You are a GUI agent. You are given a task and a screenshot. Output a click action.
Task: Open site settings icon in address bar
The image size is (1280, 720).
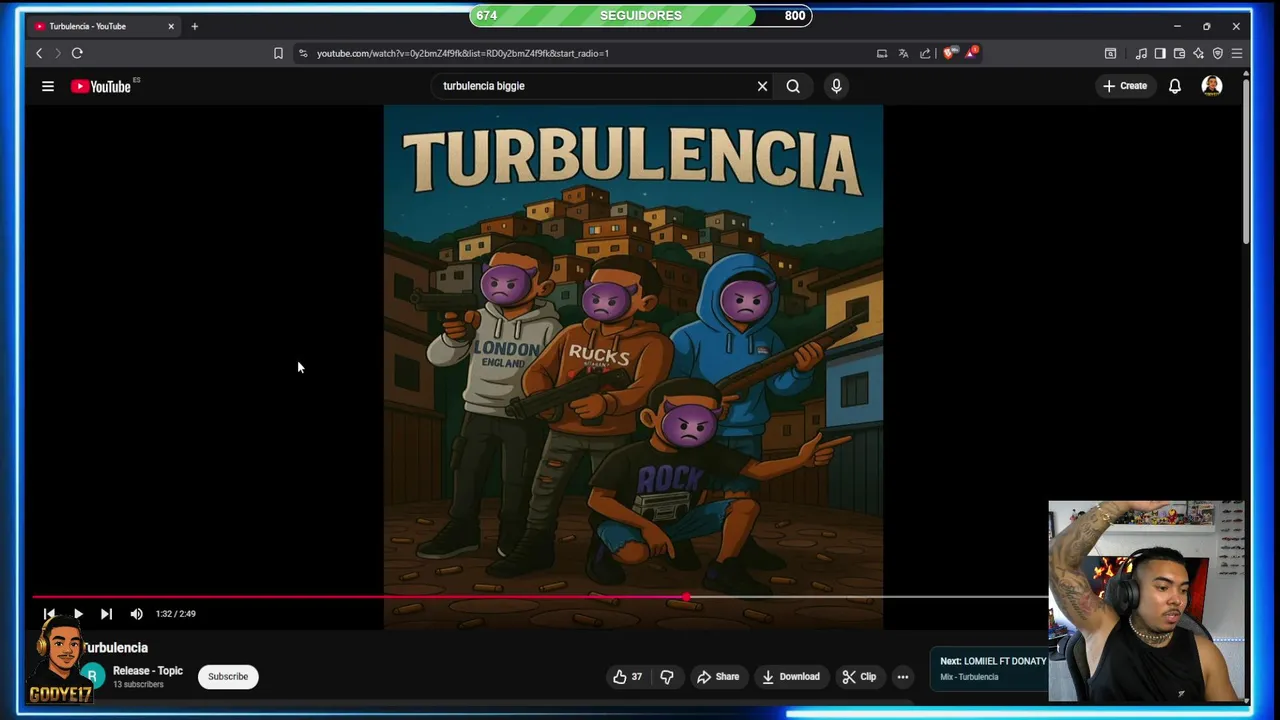[303, 53]
